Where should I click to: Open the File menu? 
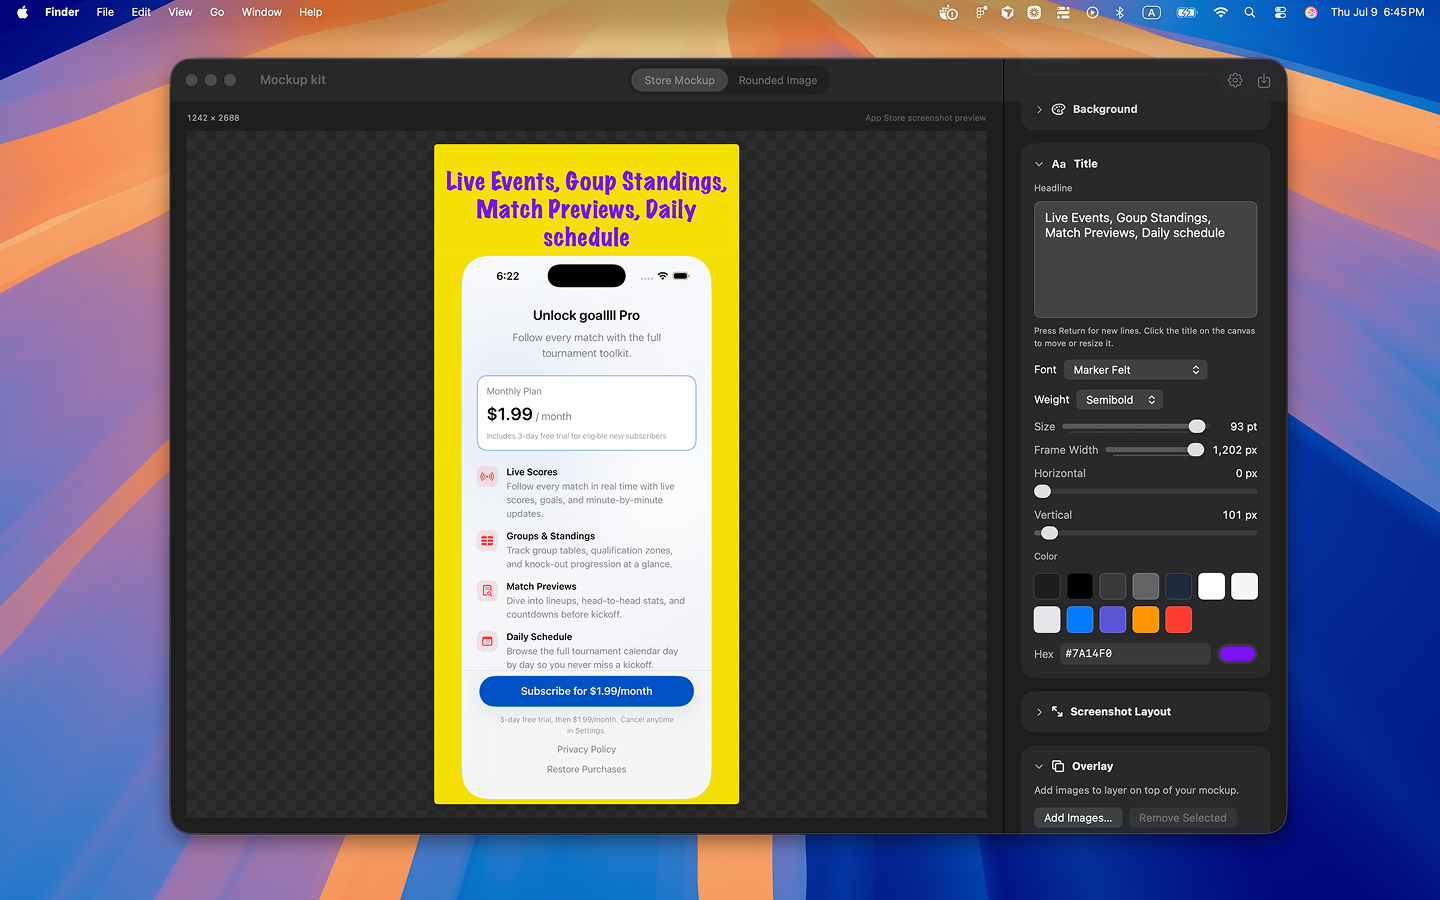105,12
